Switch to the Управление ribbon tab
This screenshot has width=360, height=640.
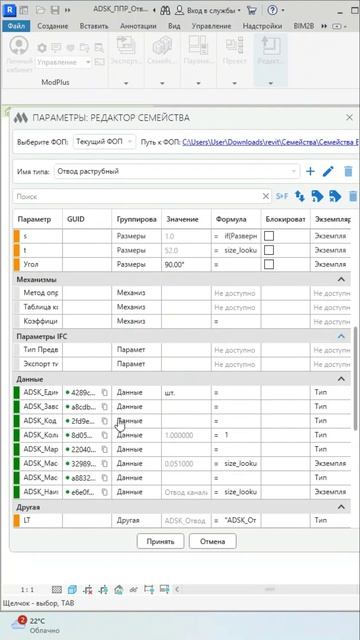click(x=211, y=26)
